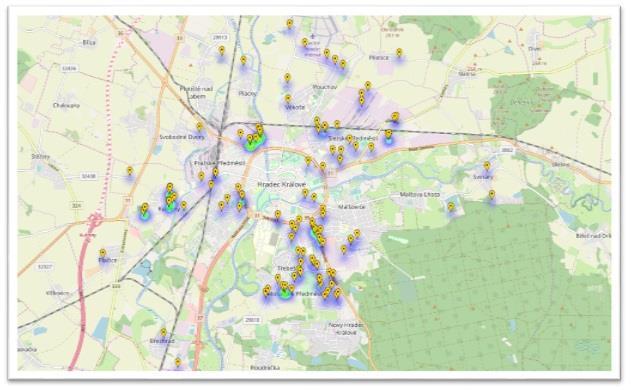The width and height of the screenshot is (631, 390).
Task: Select the marker above Svobodné Dvory label
Action: click(199, 127)
